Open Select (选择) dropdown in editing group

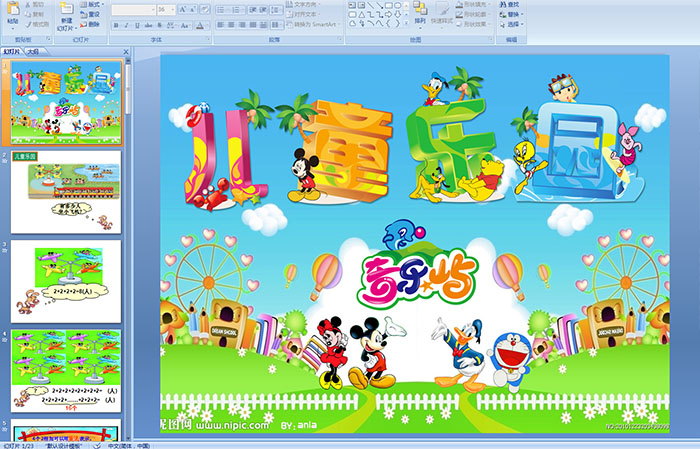511,24
